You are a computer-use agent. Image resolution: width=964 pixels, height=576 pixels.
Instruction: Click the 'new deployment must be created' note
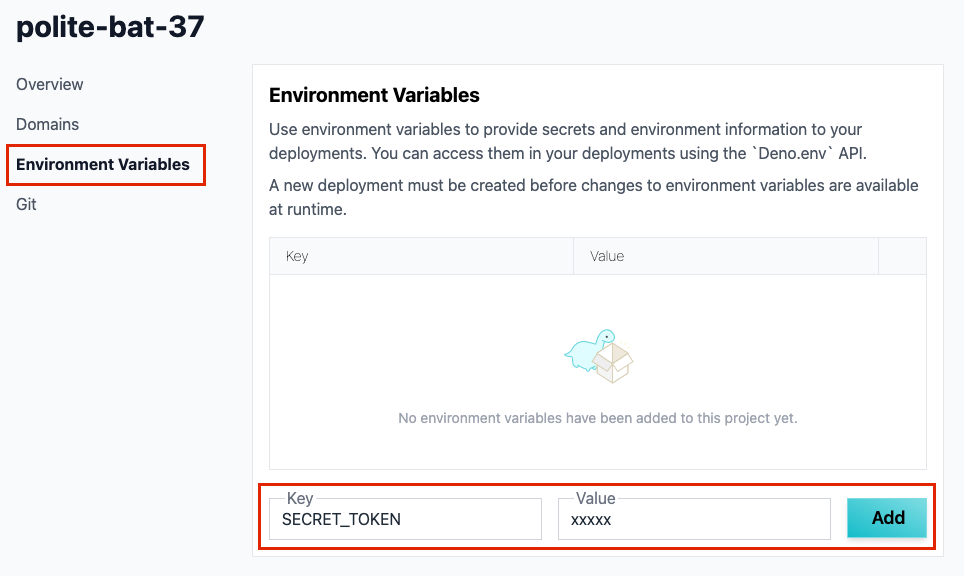tap(594, 197)
